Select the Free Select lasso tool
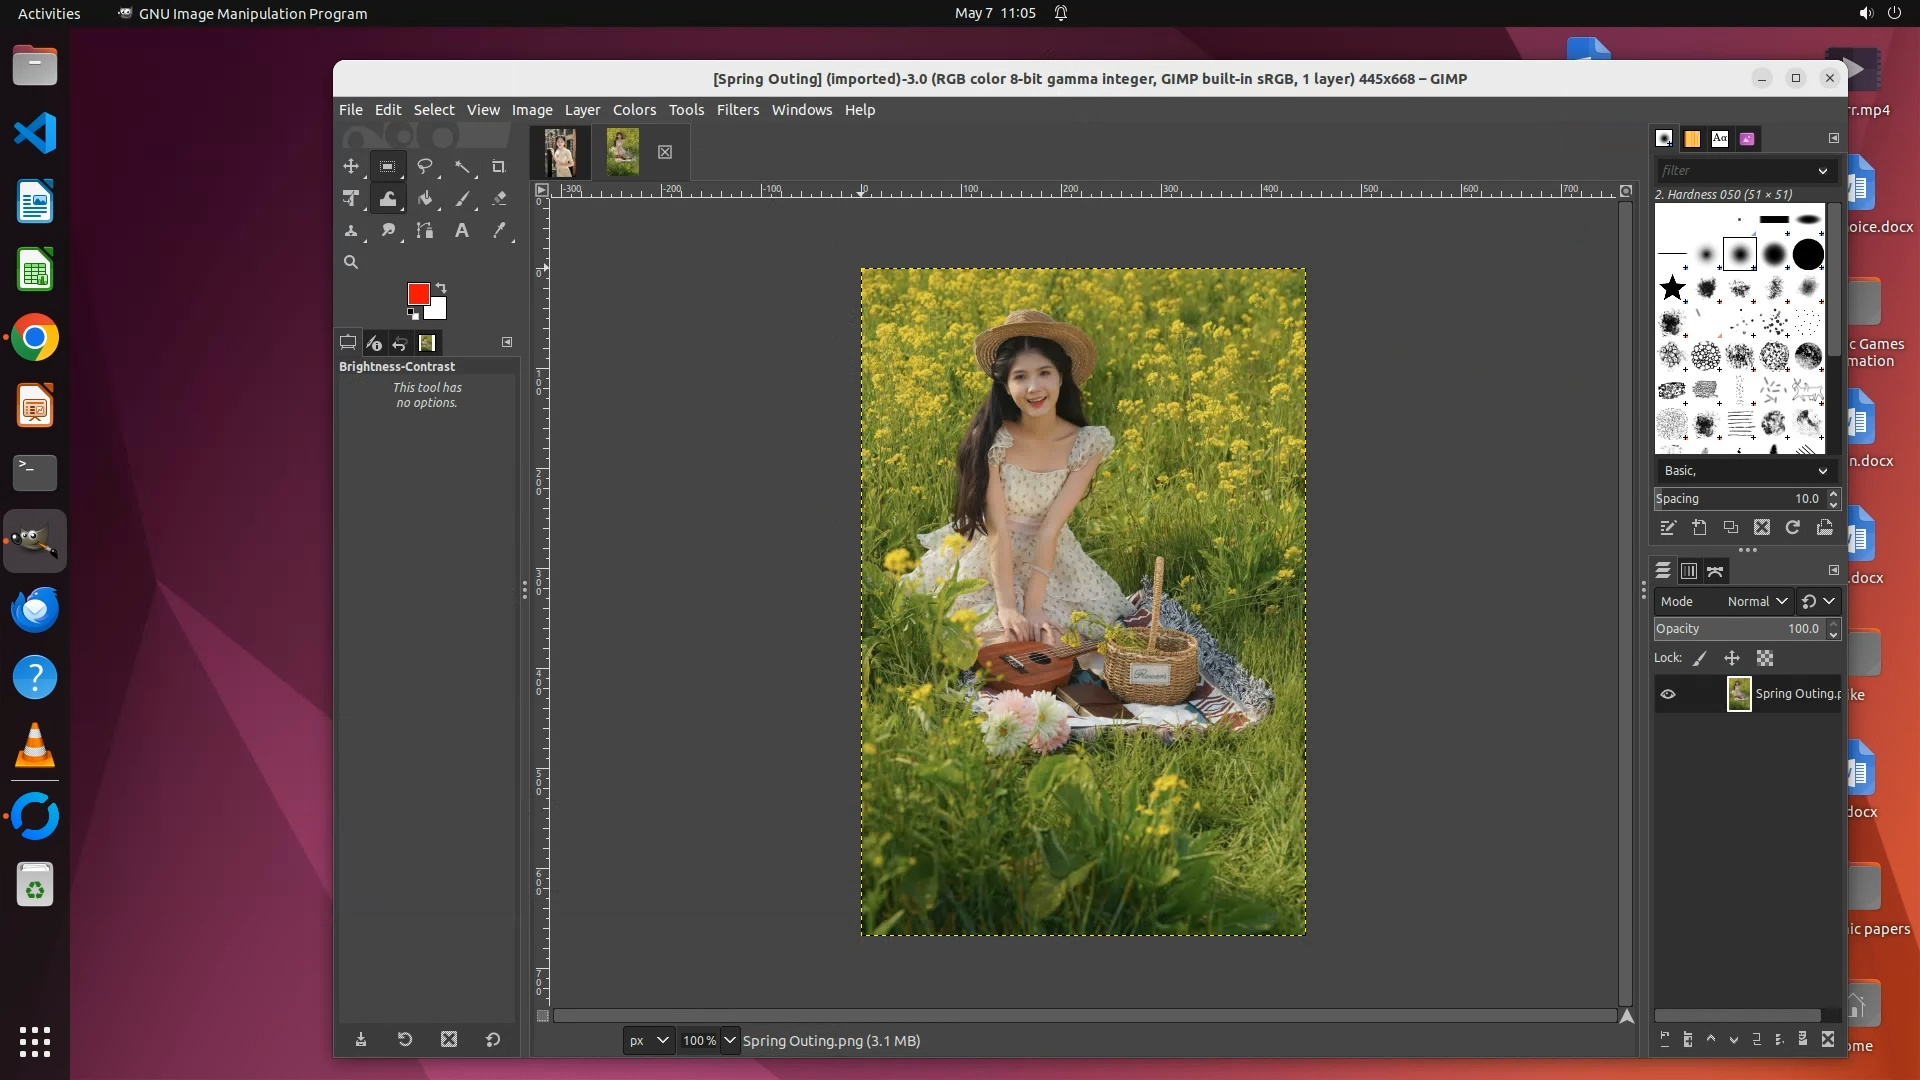This screenshot has height=1080, width=1920. [425, 167]
